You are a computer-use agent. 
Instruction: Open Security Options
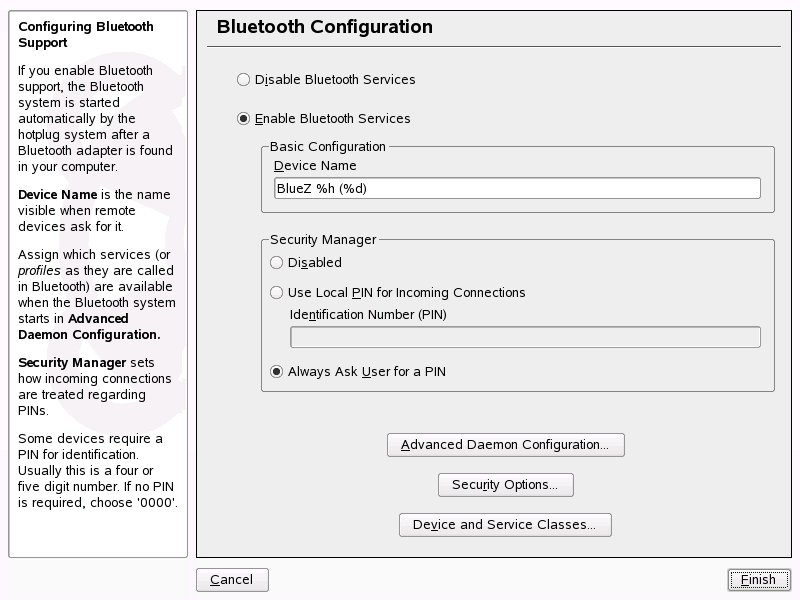click(x=505, y=485)
